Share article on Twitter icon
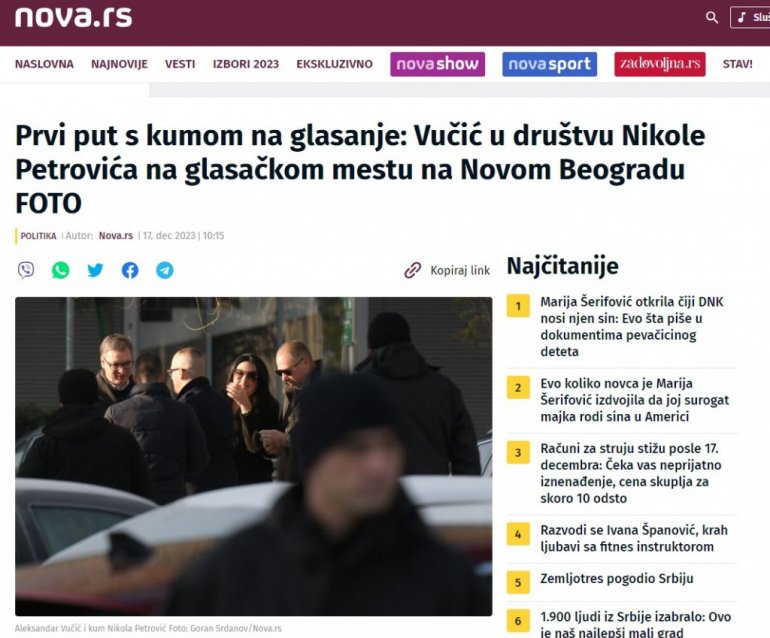 95,270
